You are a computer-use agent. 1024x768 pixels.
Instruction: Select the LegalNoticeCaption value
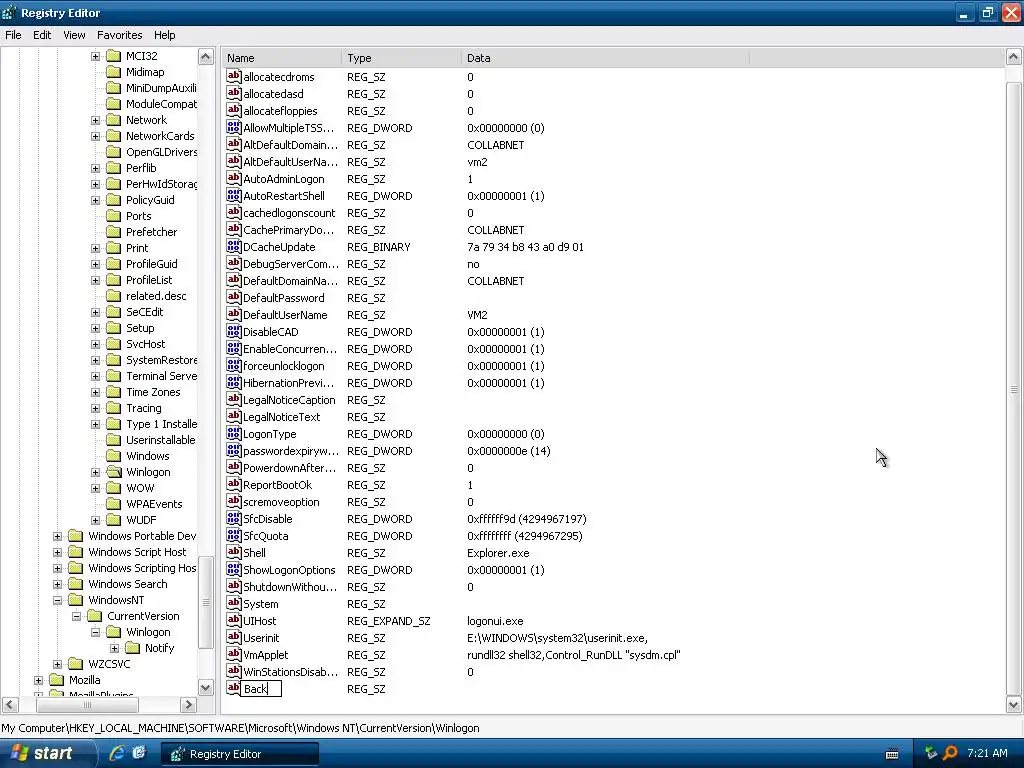tap(289, 400)
